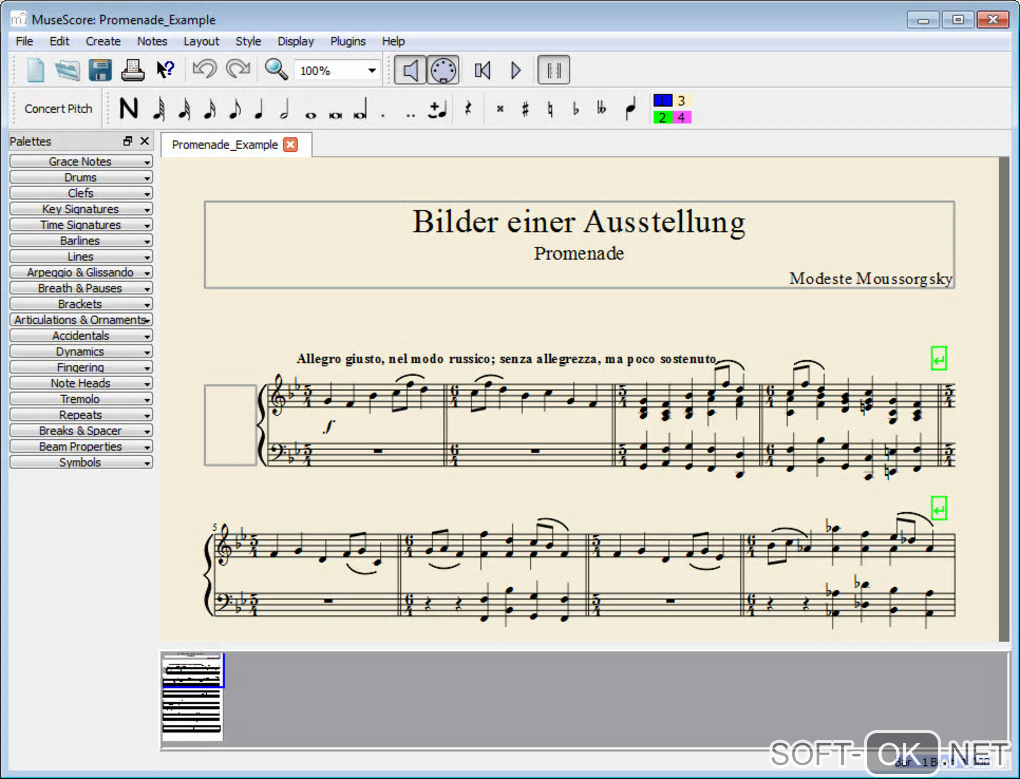The image size is (1020, 779).
Task: Undo the last action
Action: point(204,69)
